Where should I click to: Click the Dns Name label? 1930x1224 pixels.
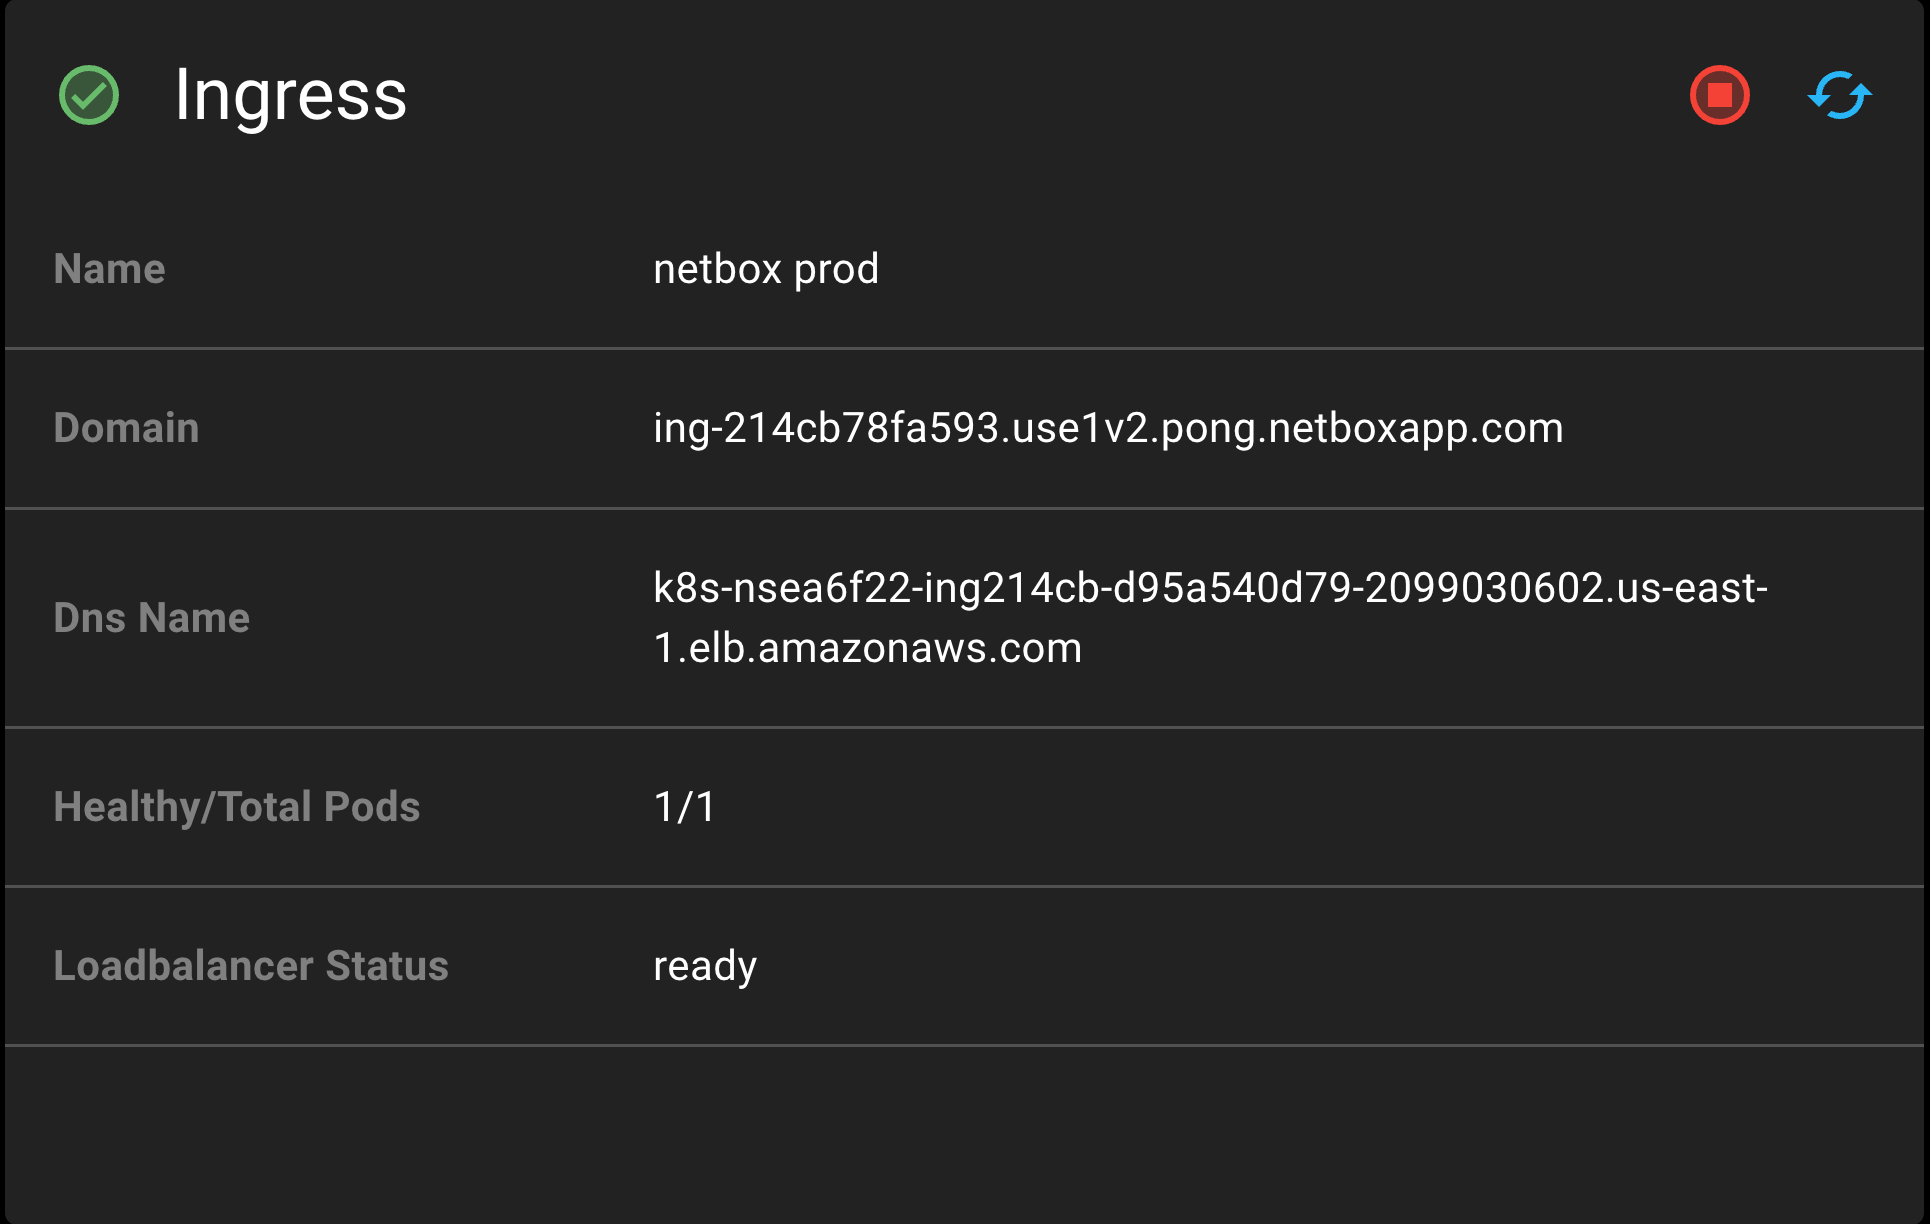pyautogui.click(x=151, y=618)
